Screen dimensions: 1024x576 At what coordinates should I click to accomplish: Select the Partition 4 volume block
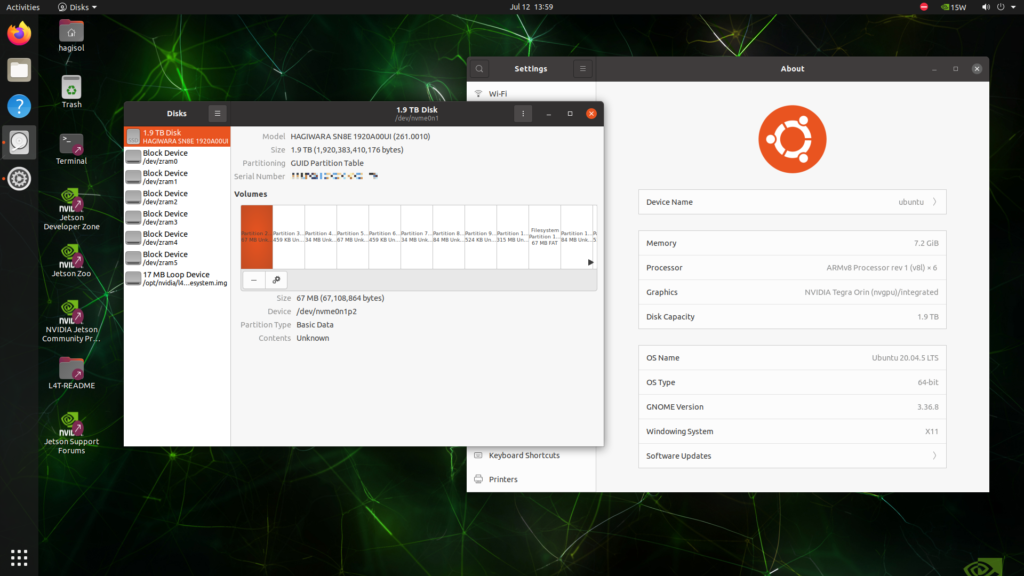(x=321, y=237)
